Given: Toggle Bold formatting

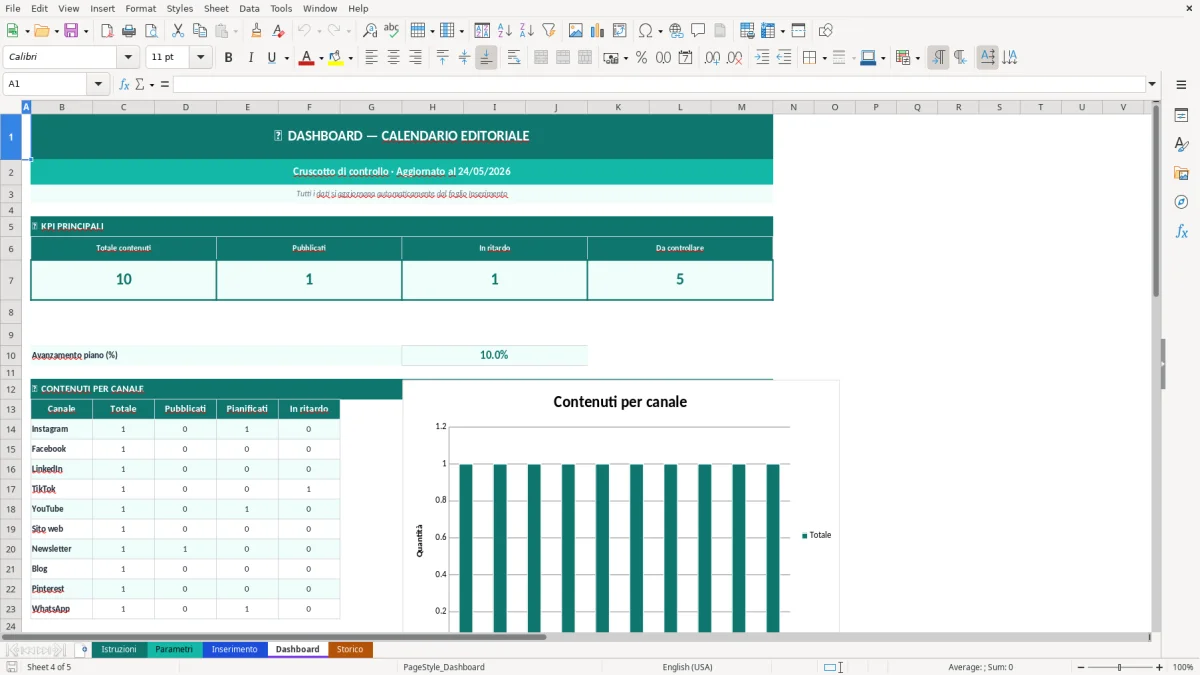Looking at the screenshot, I should 228,58.
